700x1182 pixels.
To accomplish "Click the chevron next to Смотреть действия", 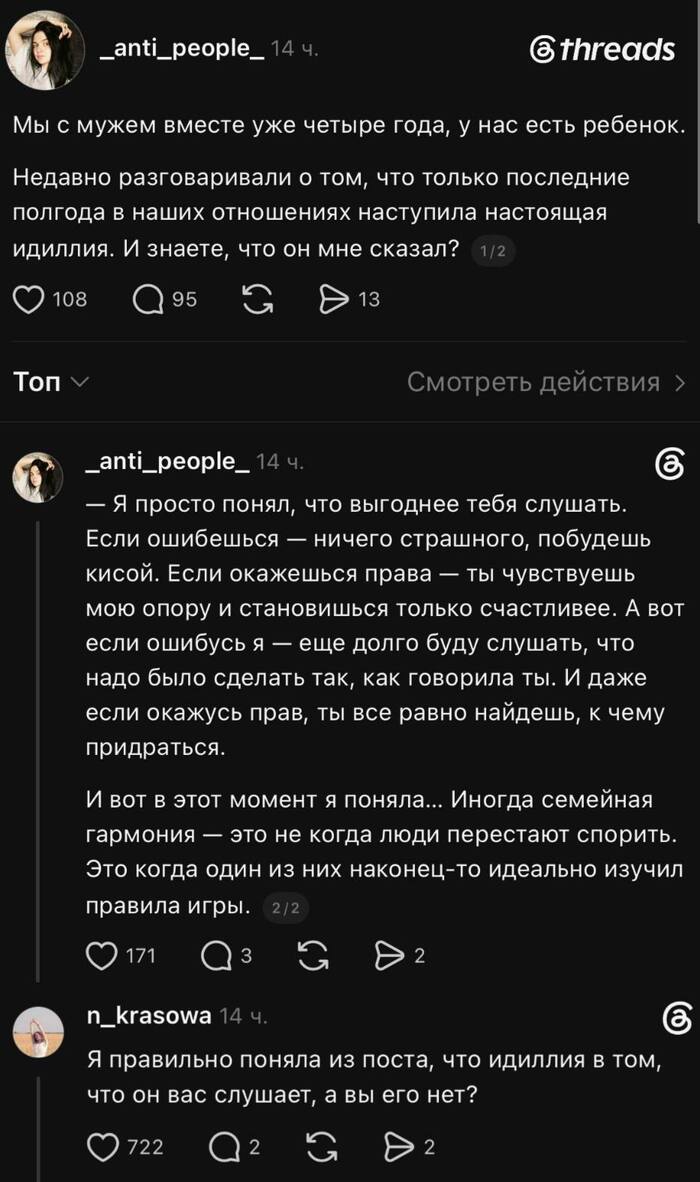I will 680,383.
